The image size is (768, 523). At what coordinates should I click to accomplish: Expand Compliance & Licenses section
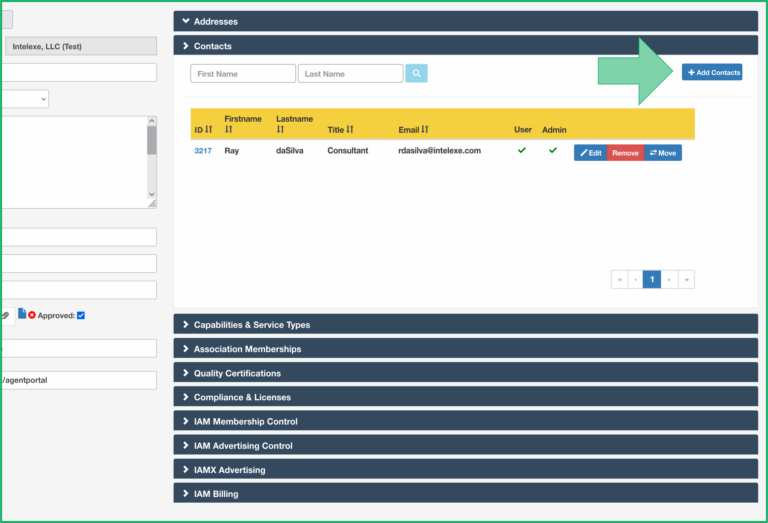(x=465, y=397)
